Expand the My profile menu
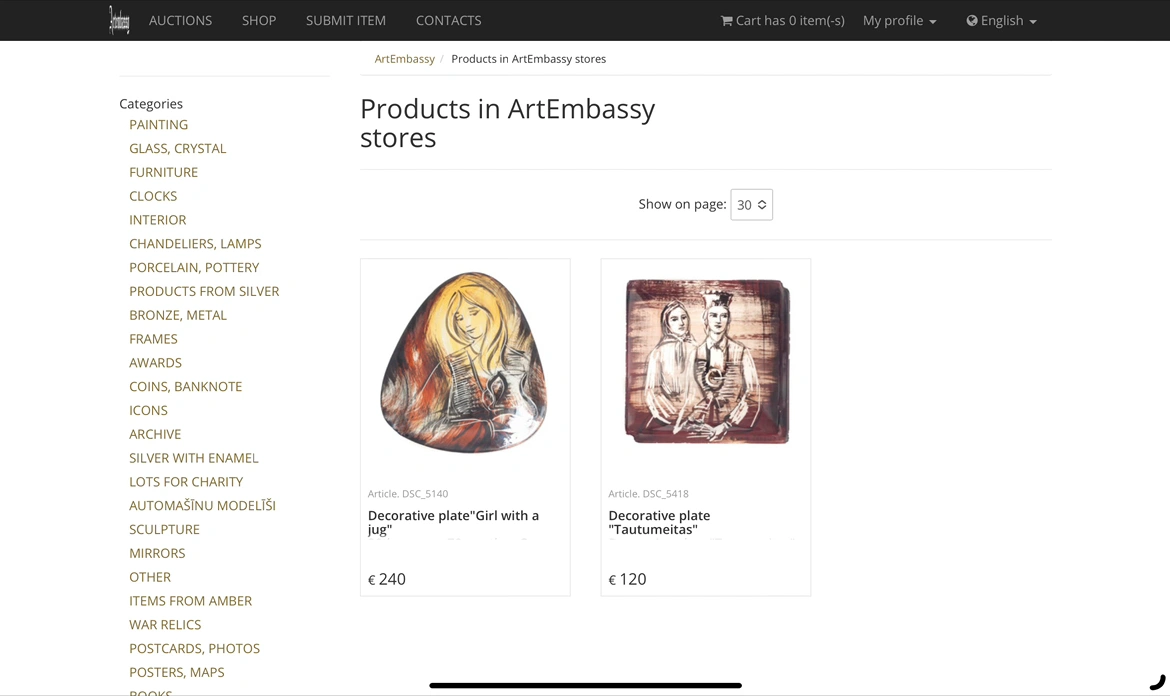The image size is (1170, 696). click(x=899, y=20)
